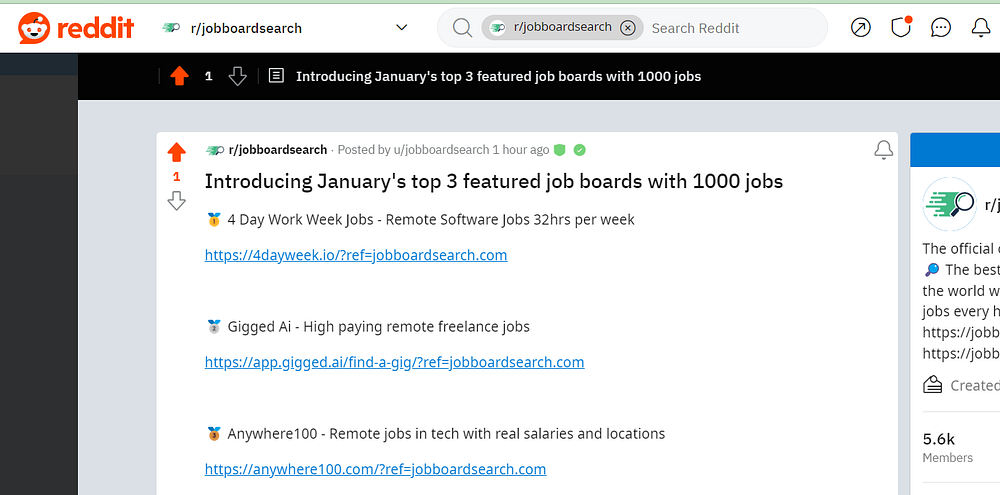Viewport: 1000px width, 495px height.
Task: Remove the r/jobboardsearch search filter chip
Action: tap(627, 28)
